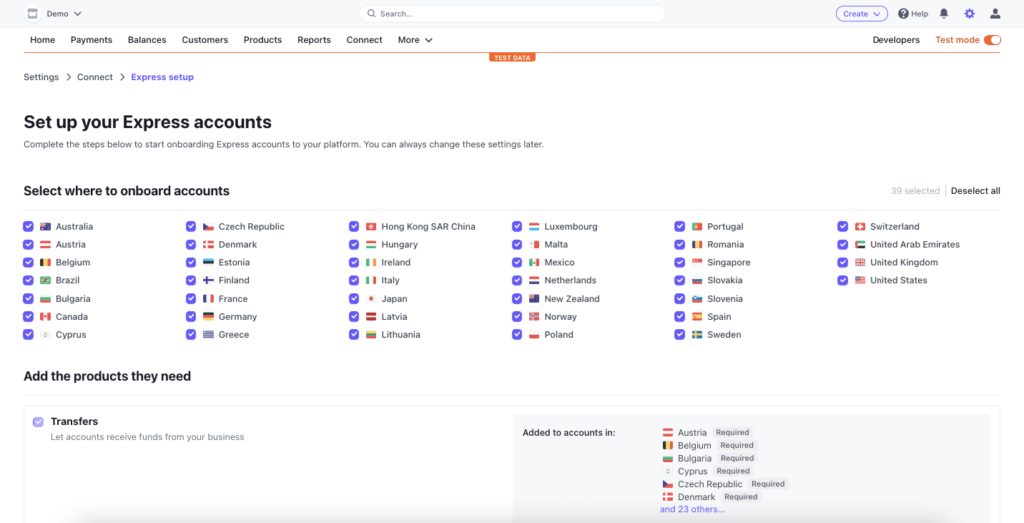Click the Poland label
This screenshot has width=1024, height=523.
[x=558, y=334]
